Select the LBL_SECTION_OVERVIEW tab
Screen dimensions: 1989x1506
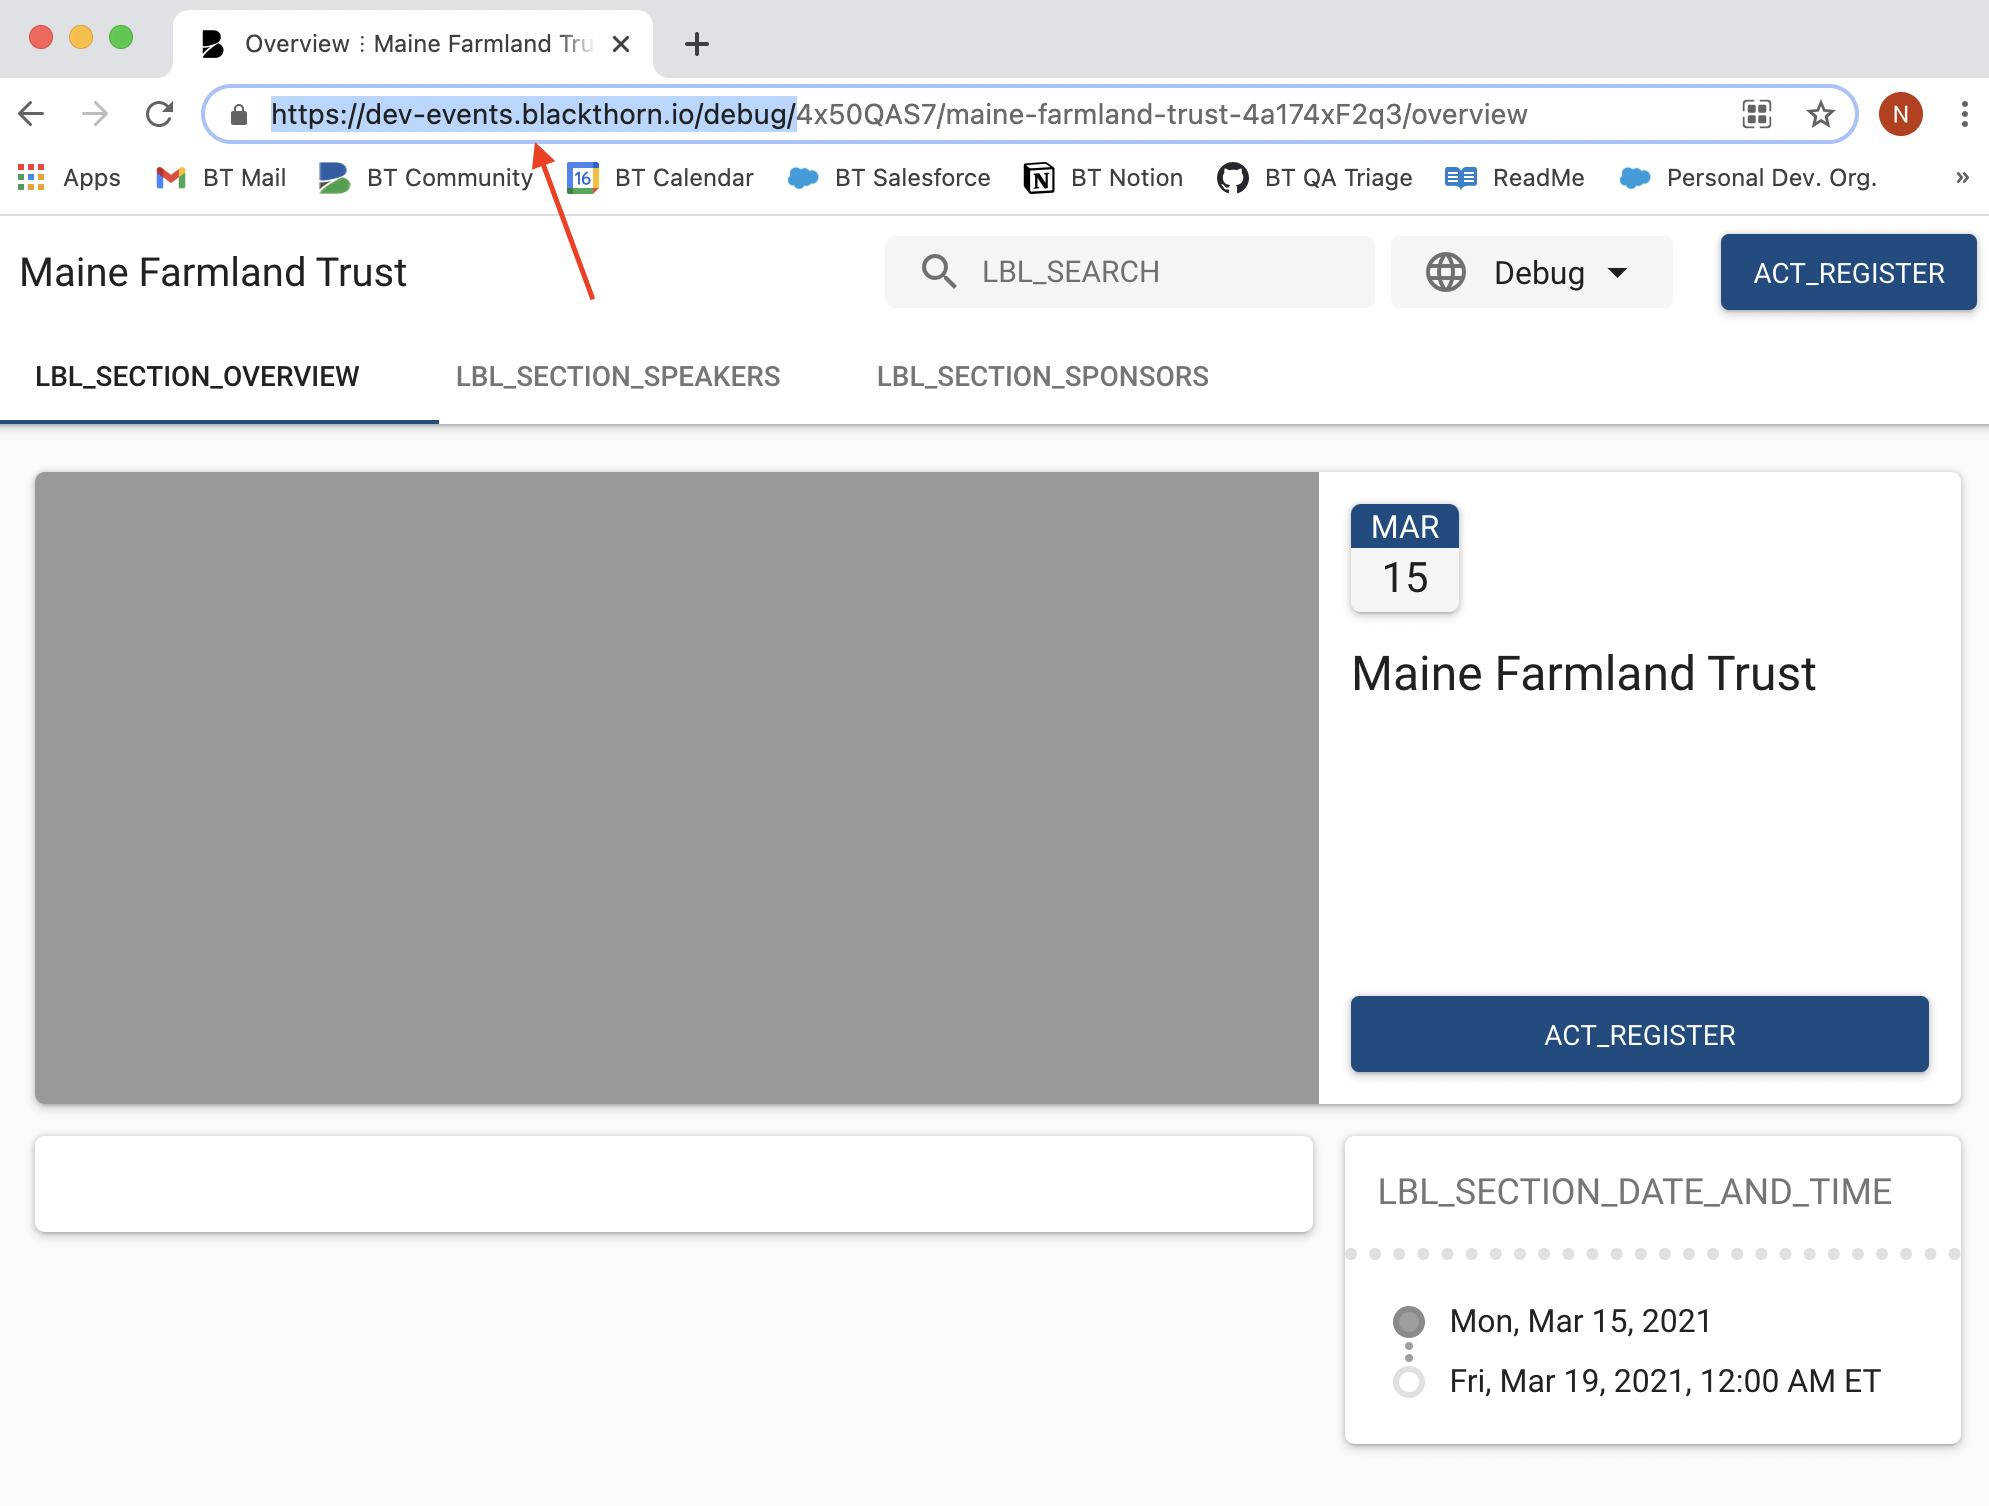[197, 376]
